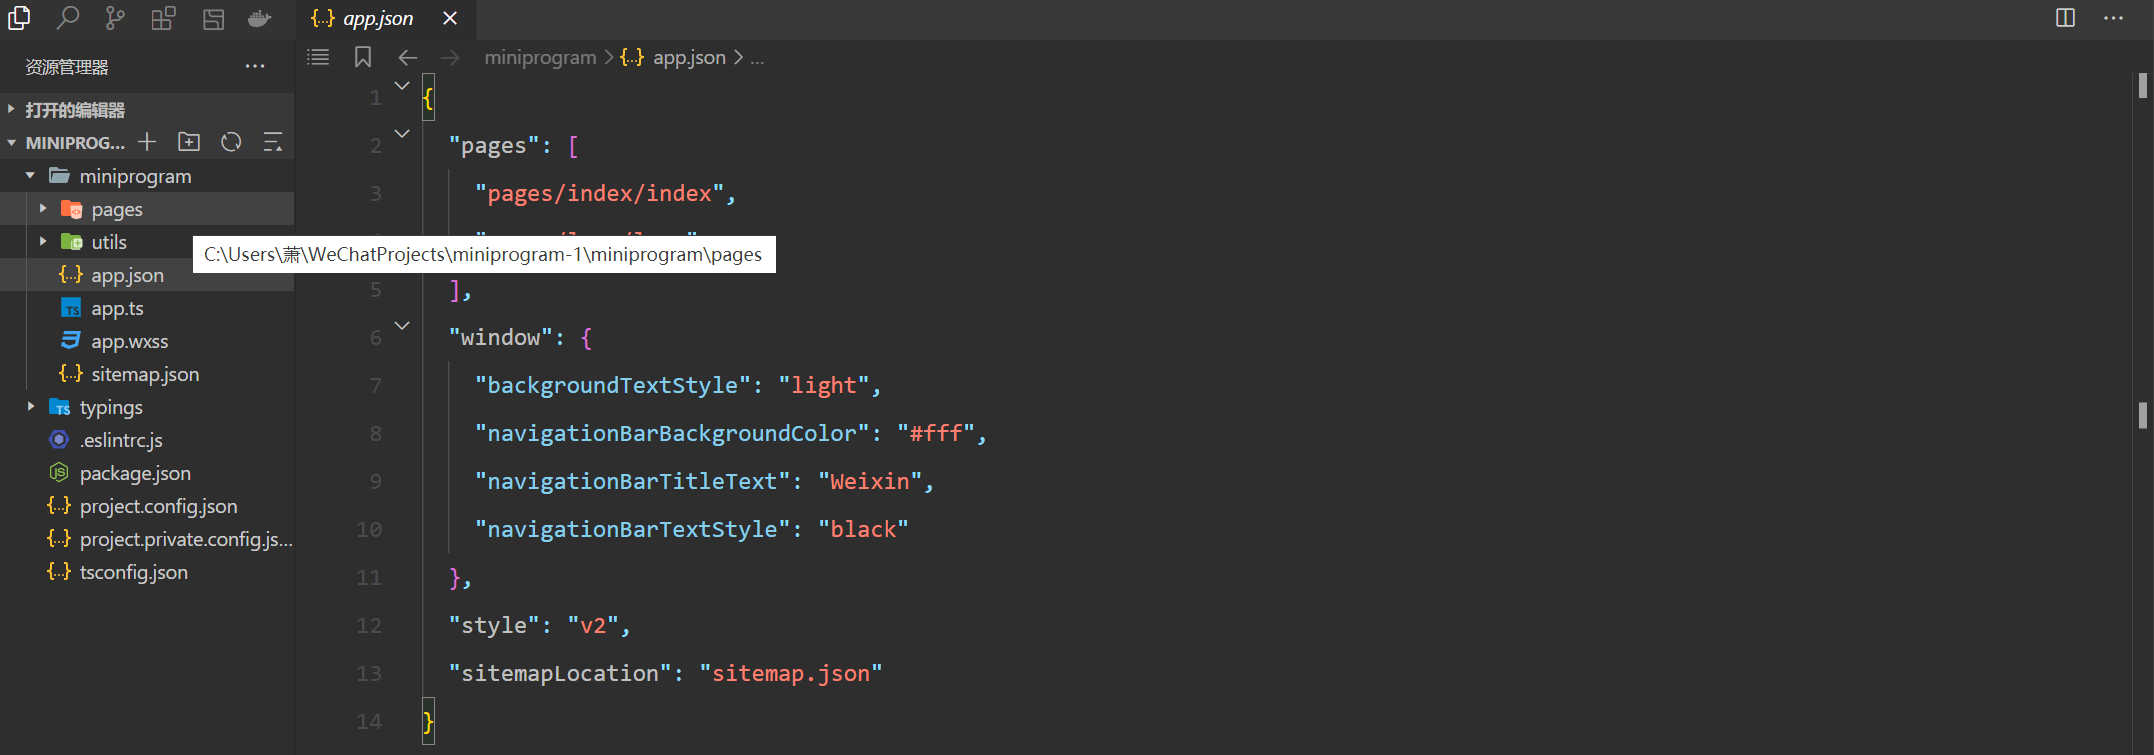Open app.ts file

click(117, 308)
